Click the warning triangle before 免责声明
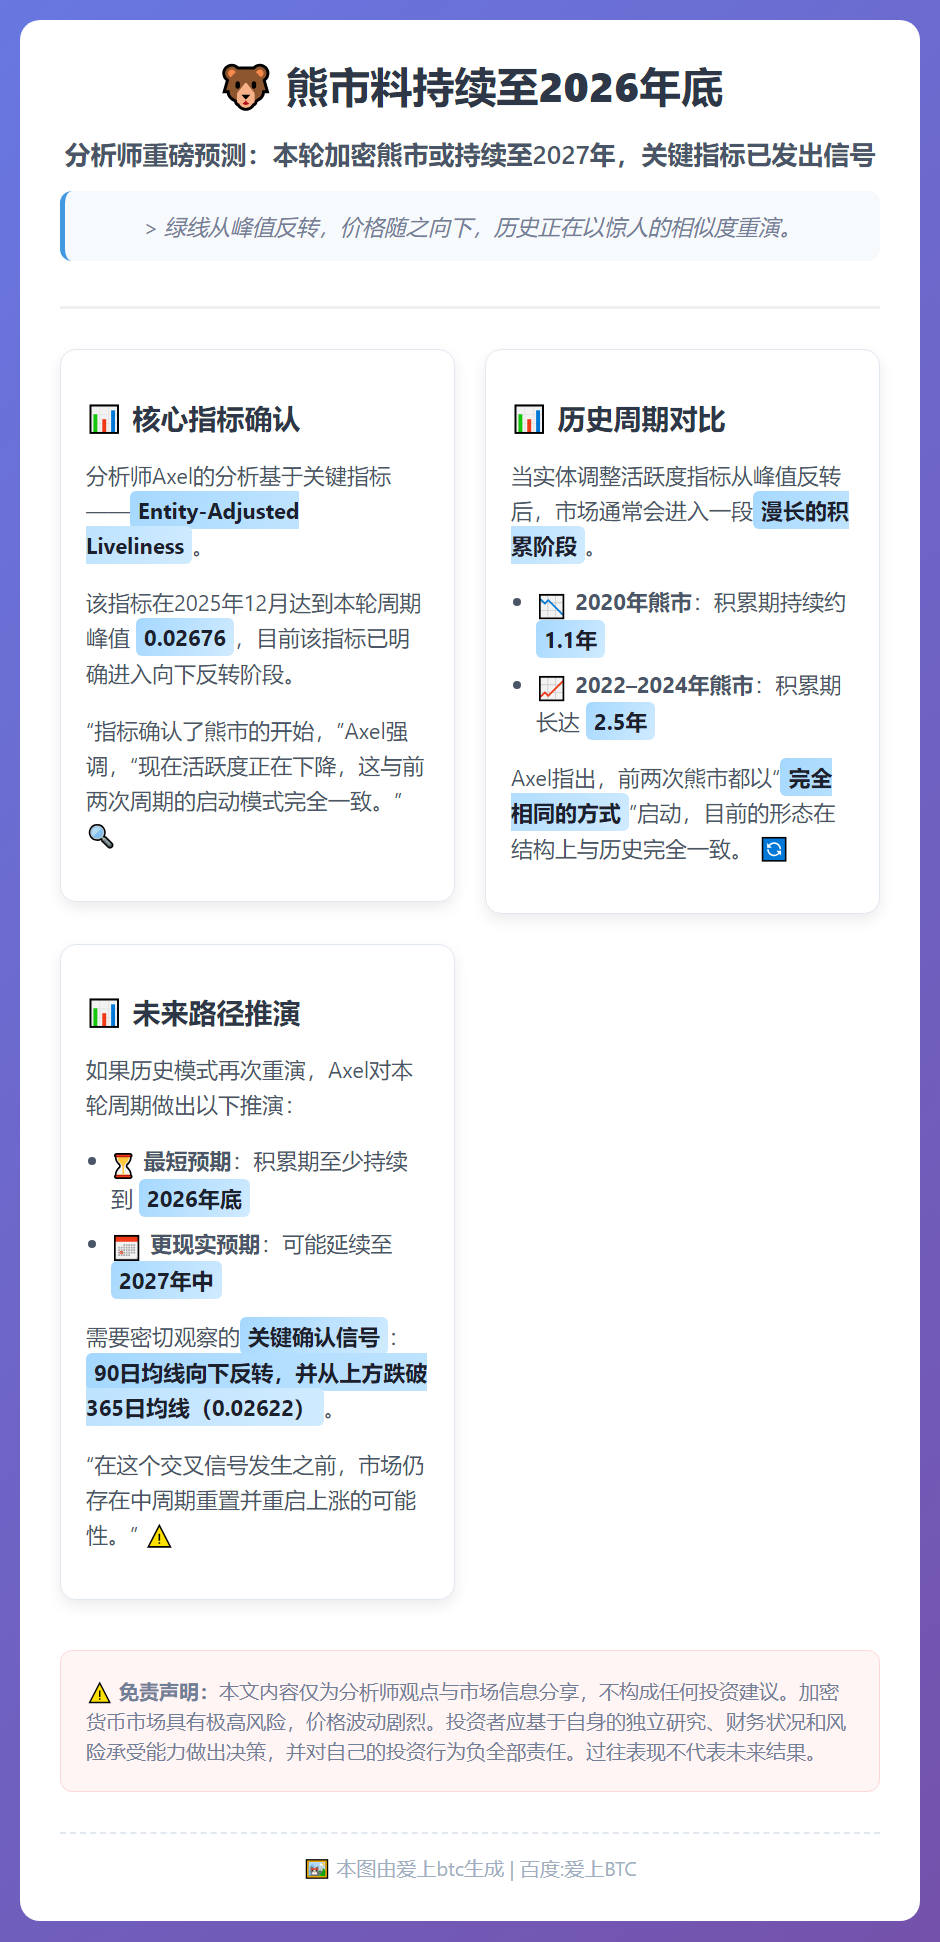This screenshot has width=940, height=1942. pos(99,1693)
